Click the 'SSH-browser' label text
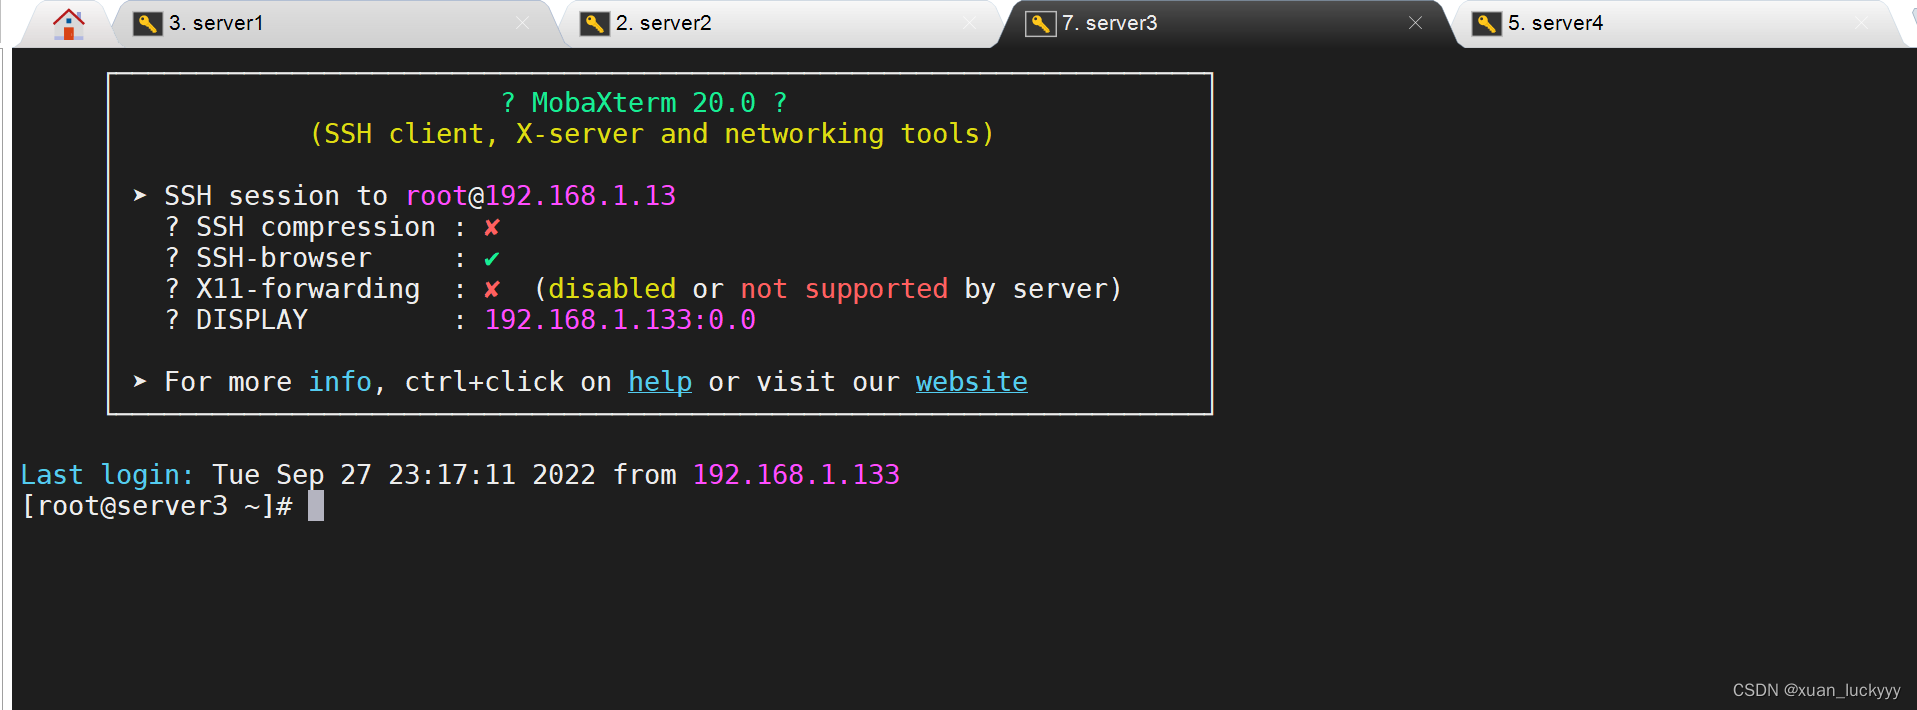Image resolution: width=1917 pixels, height=710 pixels. (x=284, y=258)
